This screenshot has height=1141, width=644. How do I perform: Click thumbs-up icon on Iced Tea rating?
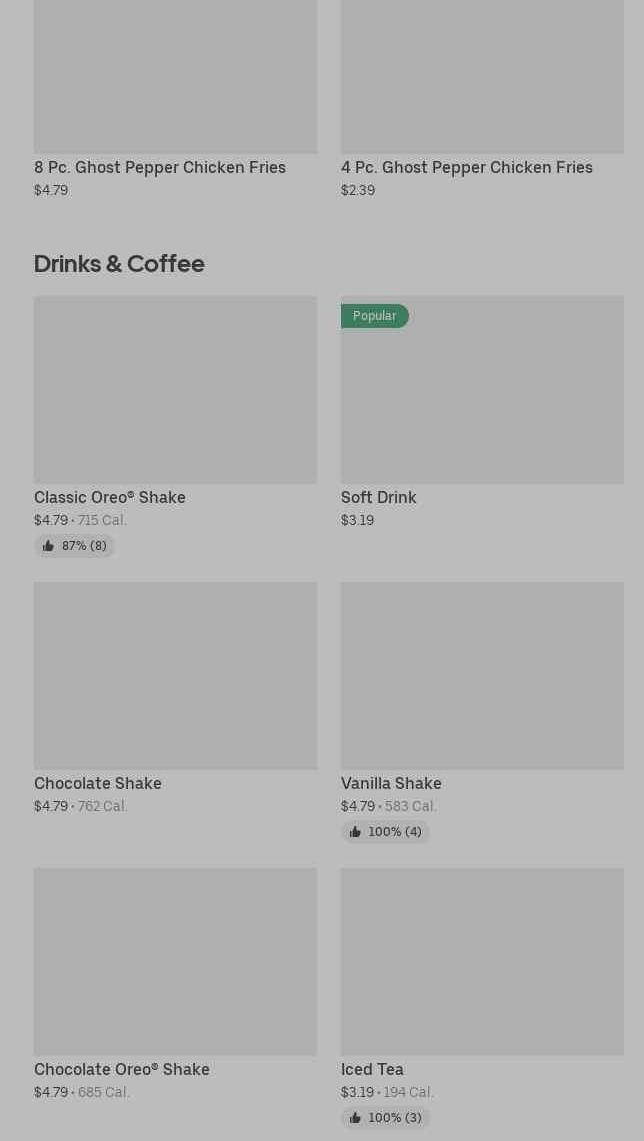point(355,1118)
